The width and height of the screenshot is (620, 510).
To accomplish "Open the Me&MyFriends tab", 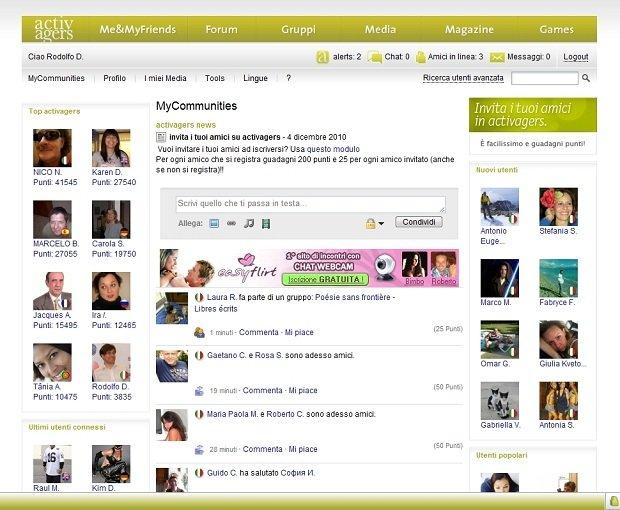I will pyautogui.click(x=135, y=29).
